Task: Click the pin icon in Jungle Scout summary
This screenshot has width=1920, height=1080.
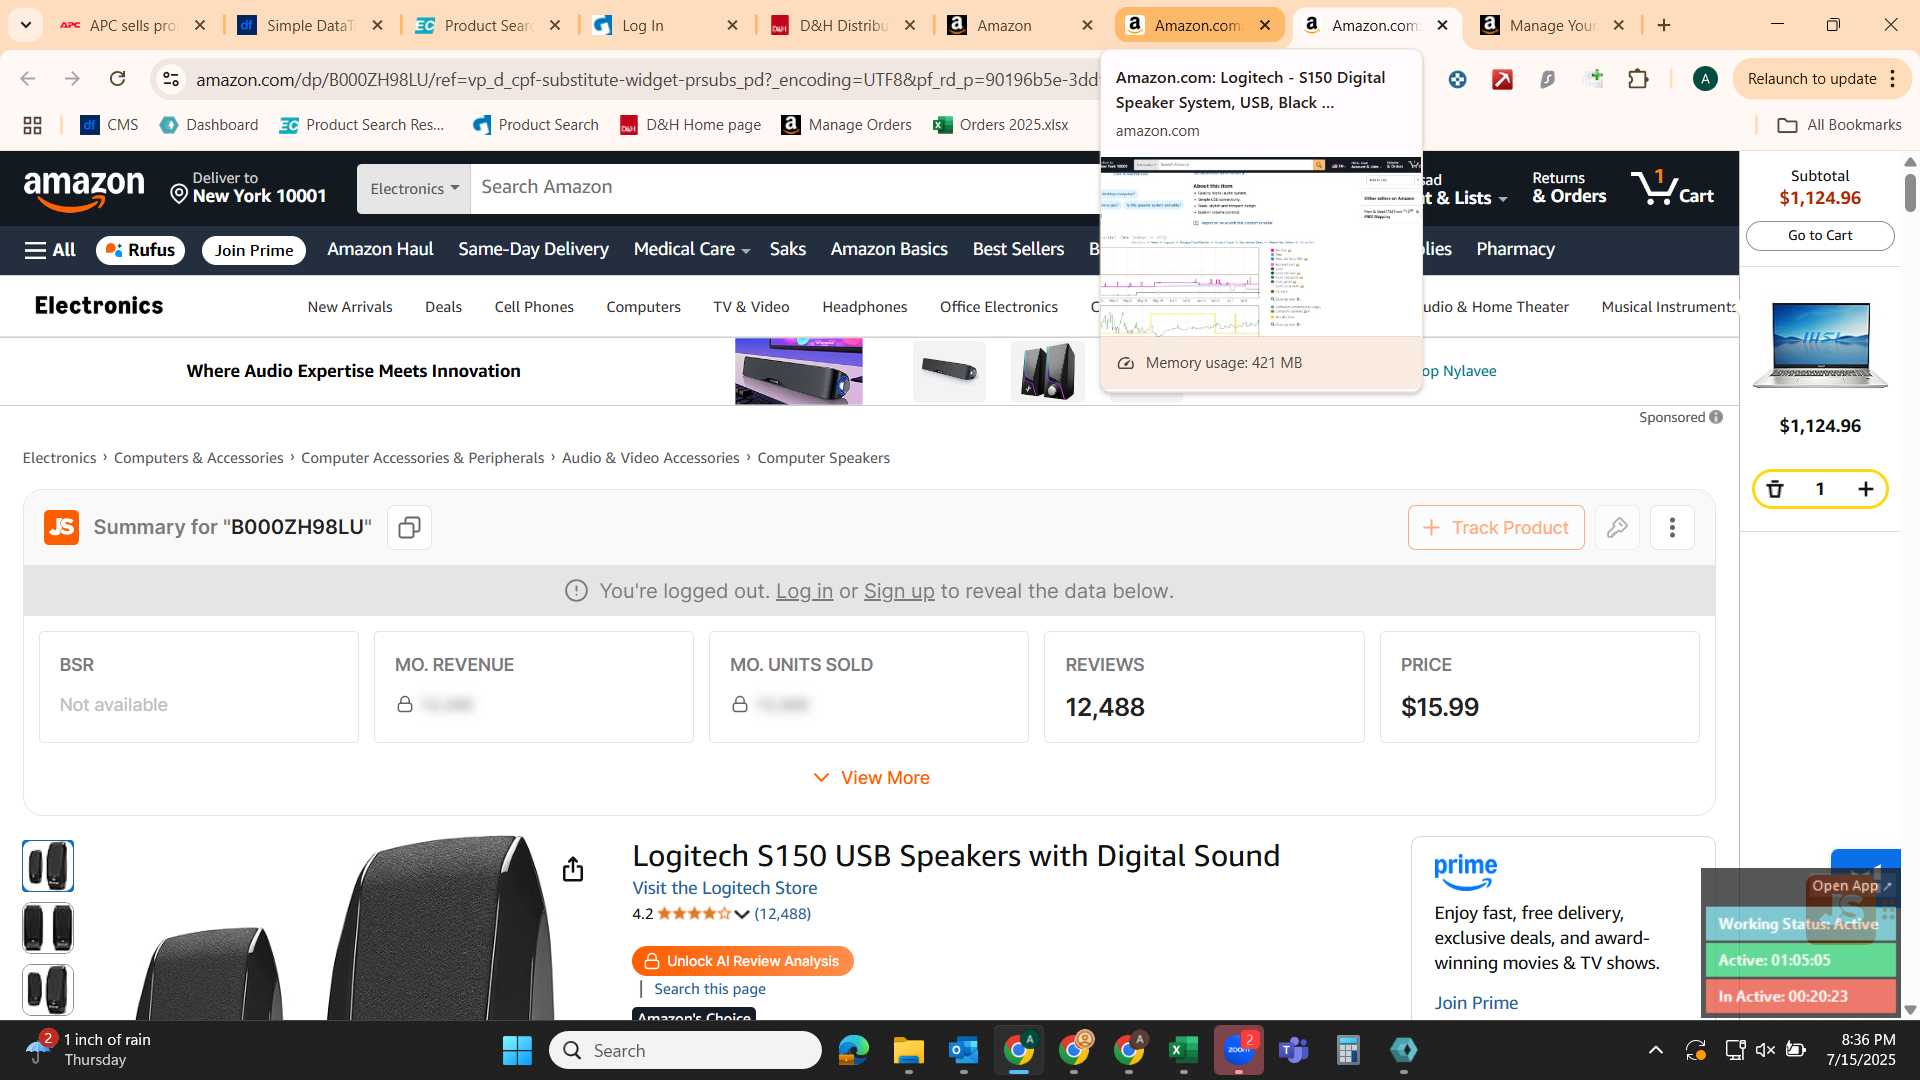Action: [1617, 527]
